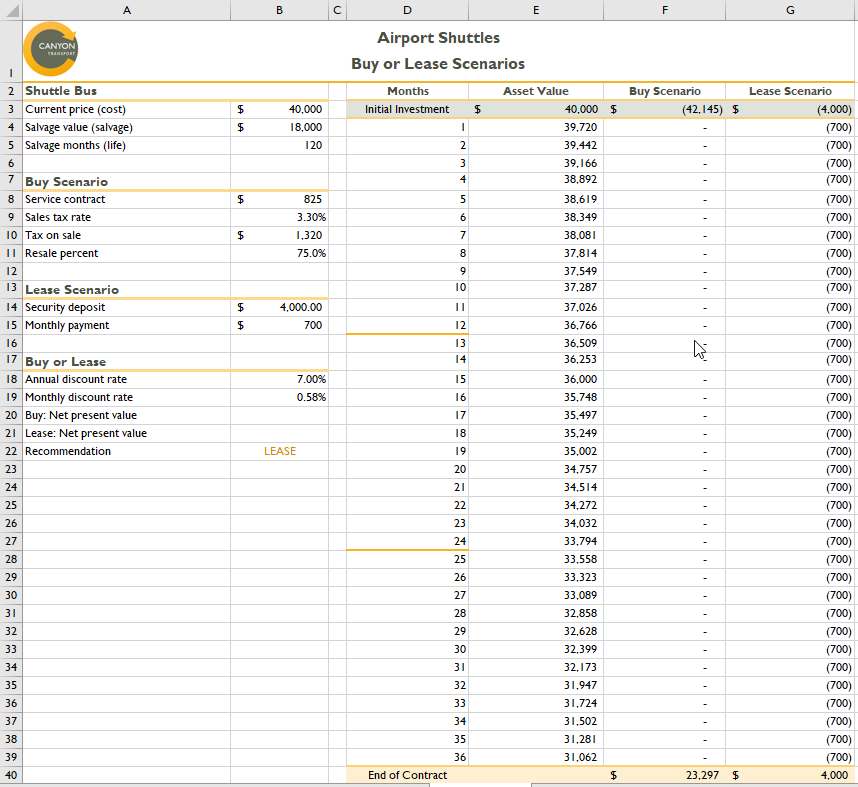Click the LEASE recommendation cell
The width and height of the screenshot is (858, 787).
(x=279, y=451)
